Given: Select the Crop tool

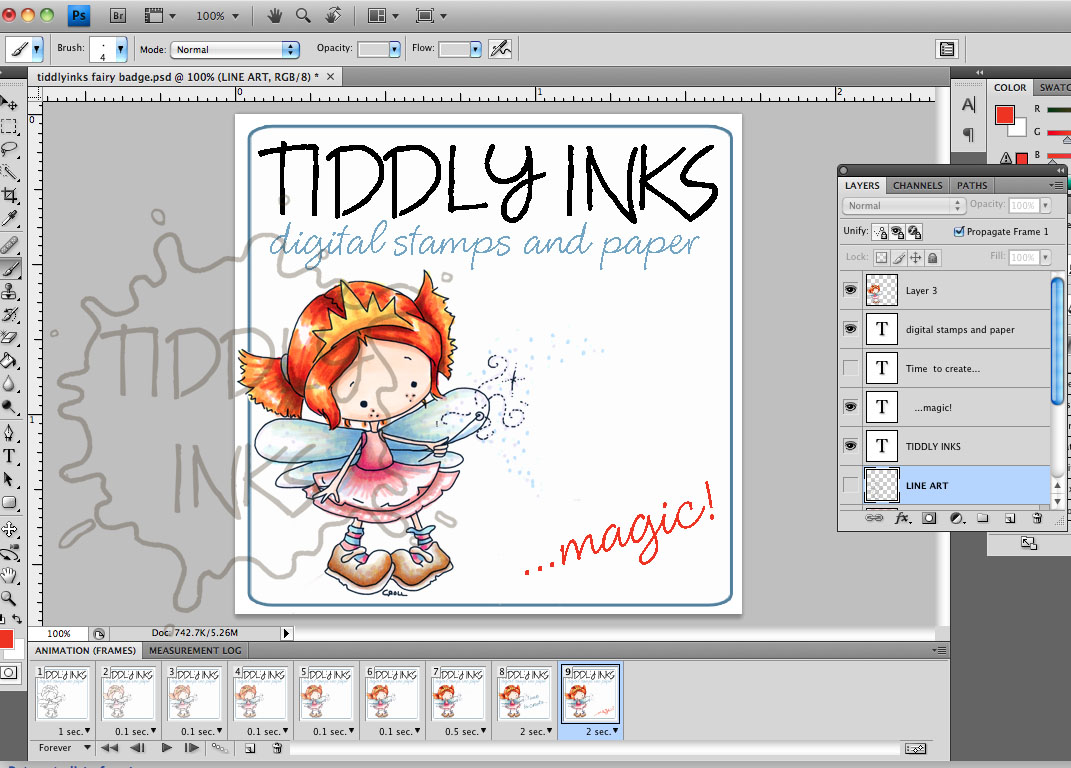Looking at the screenshot, I should click(9, 195).
